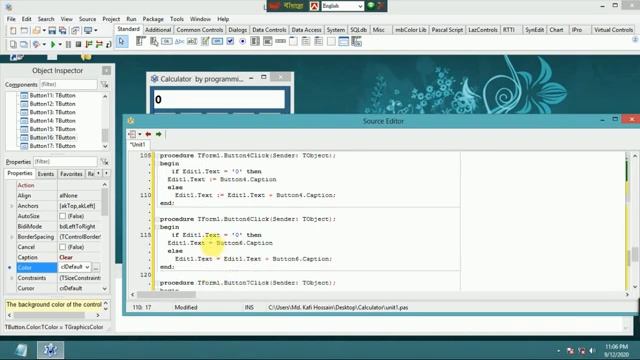Click the Color property ellipsis button

(x=96, y=267)
